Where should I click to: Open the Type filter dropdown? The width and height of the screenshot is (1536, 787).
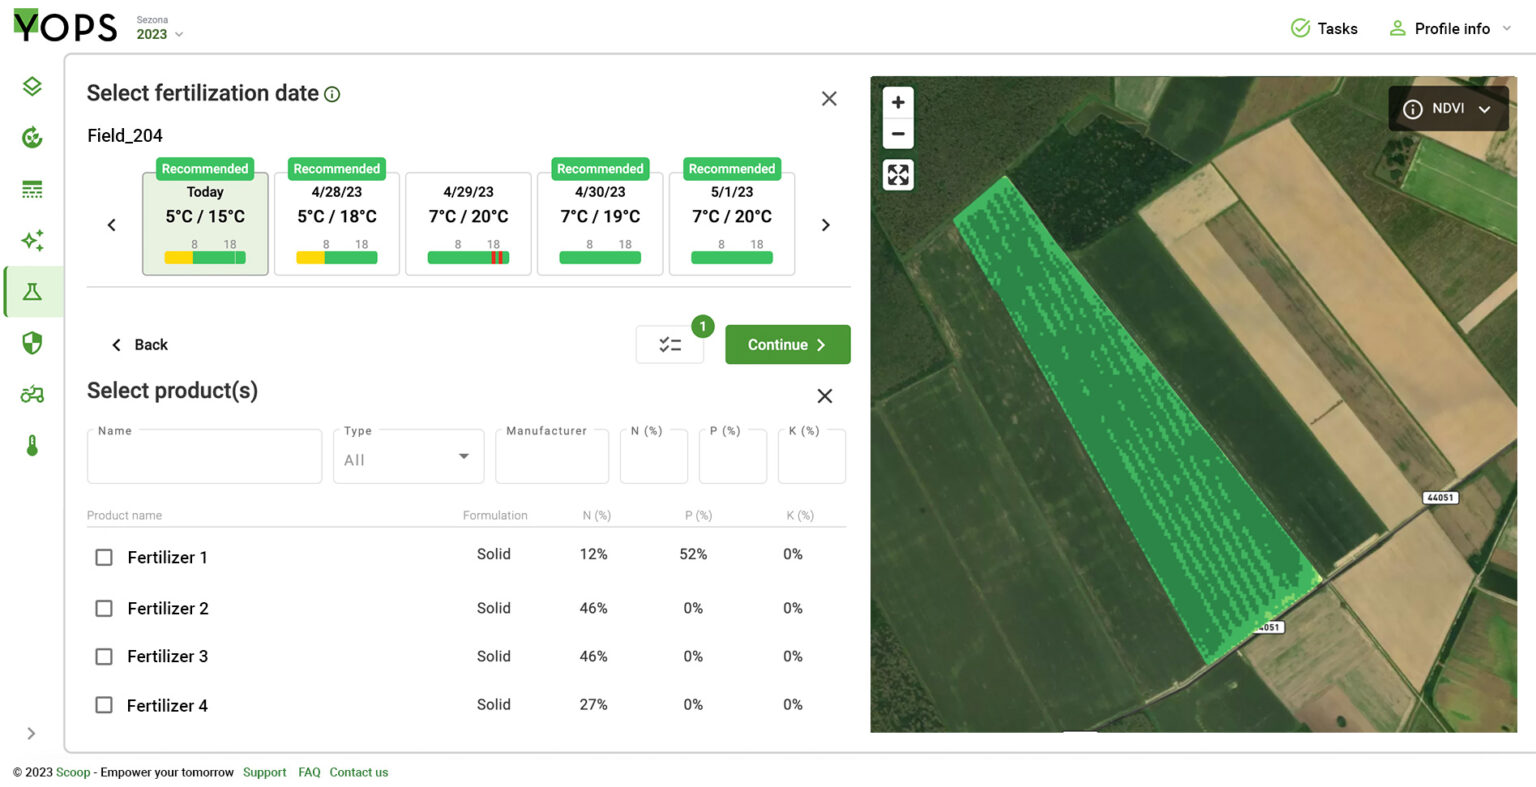tap(408, 458)
